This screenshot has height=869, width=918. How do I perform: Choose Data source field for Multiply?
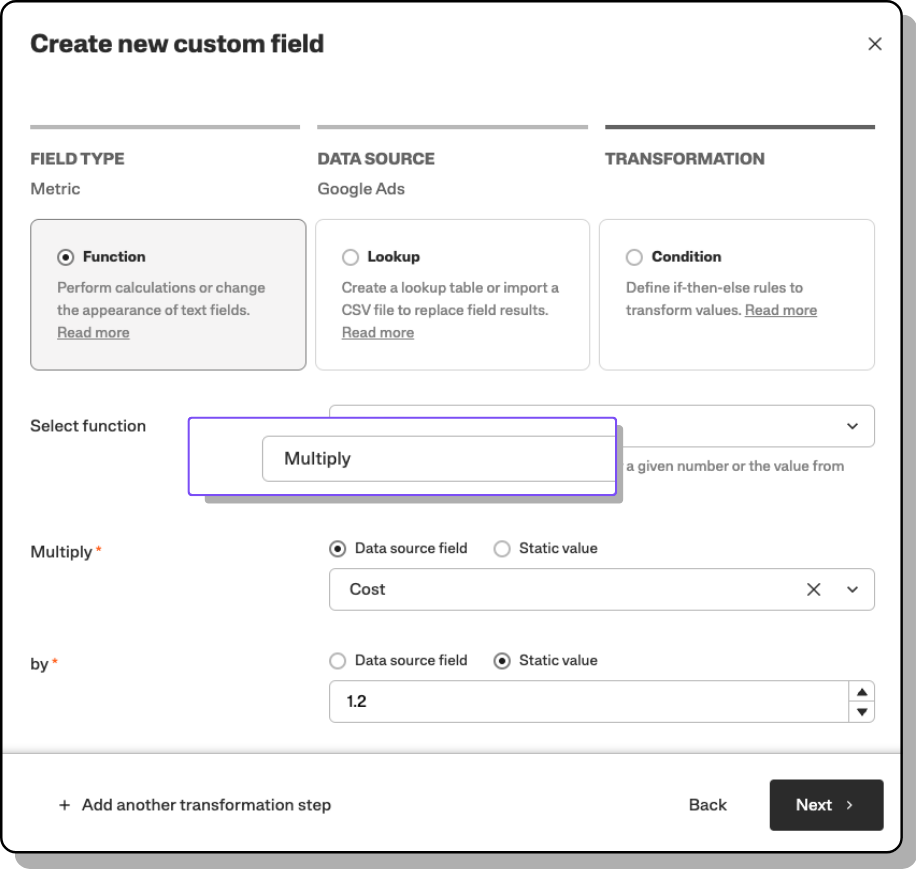(338, 548)
